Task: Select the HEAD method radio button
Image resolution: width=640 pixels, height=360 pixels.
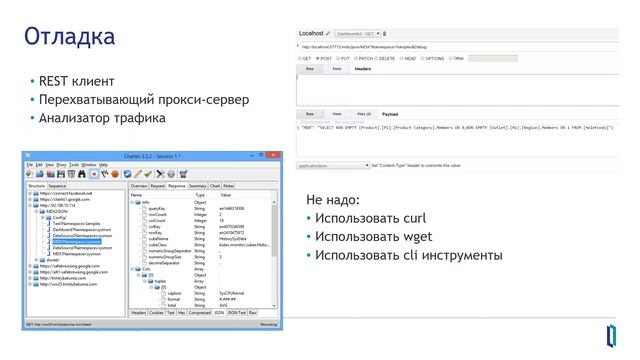Action: pos(402,58)
